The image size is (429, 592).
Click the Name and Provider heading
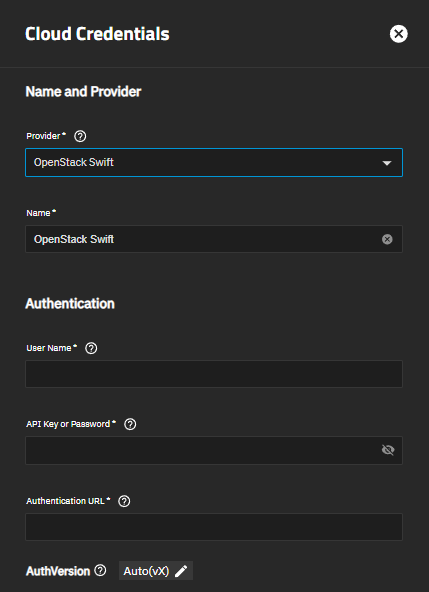pos(83,91)
